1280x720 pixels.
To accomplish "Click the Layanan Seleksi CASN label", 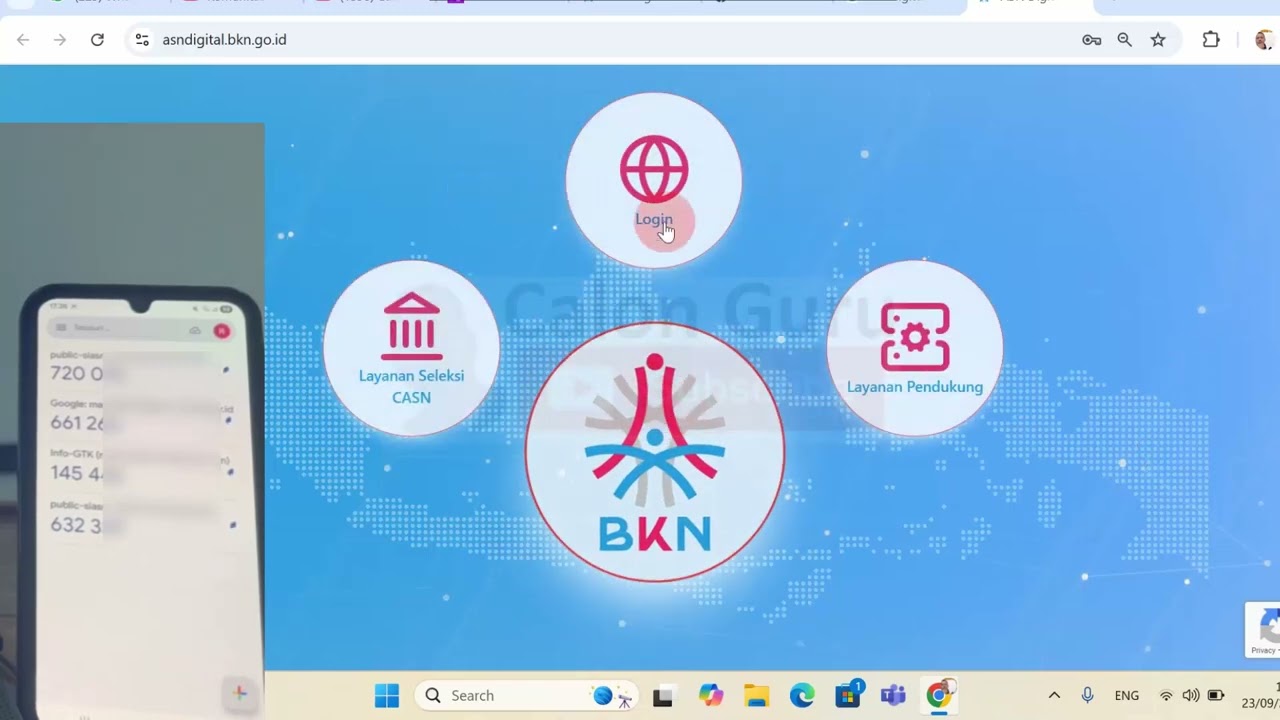I will tap(411, 386).
